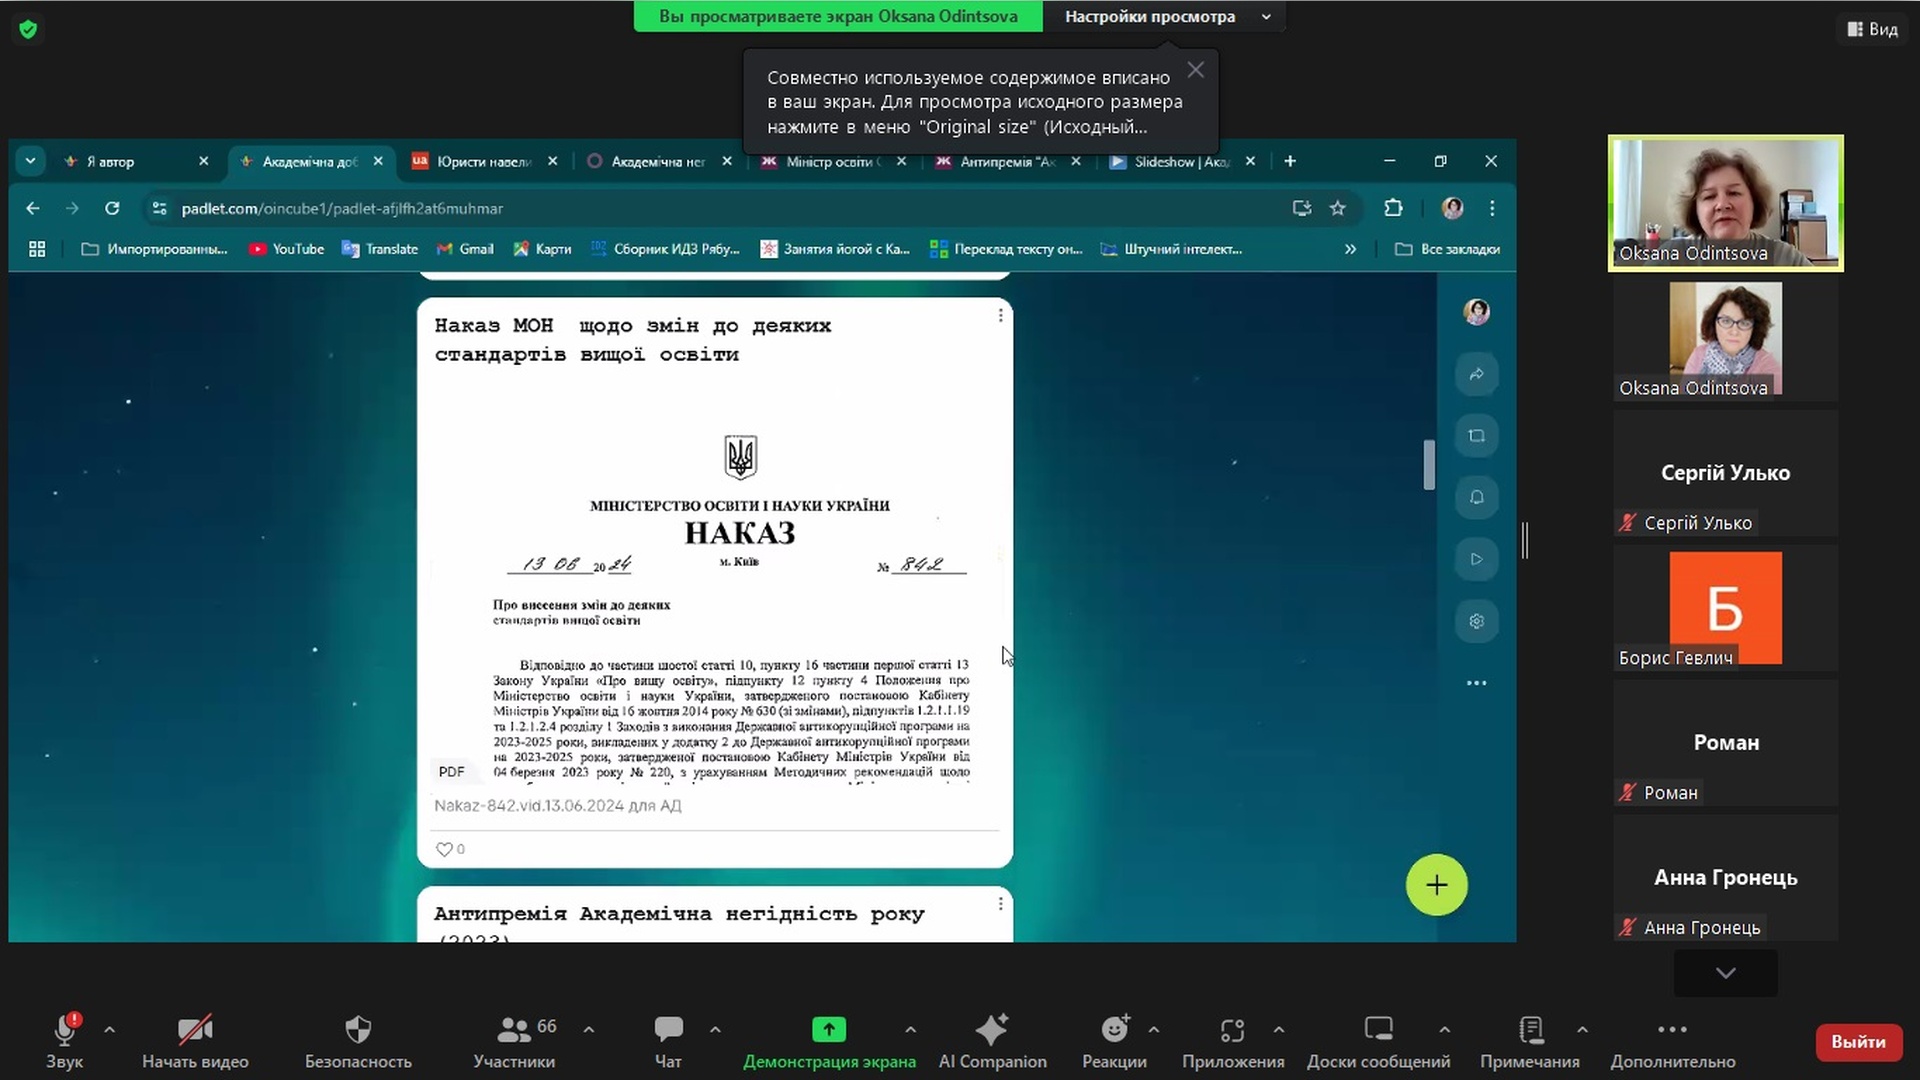1920x1080 pixels.
Task: Open the YouTube bookmark
Action: 287,249
